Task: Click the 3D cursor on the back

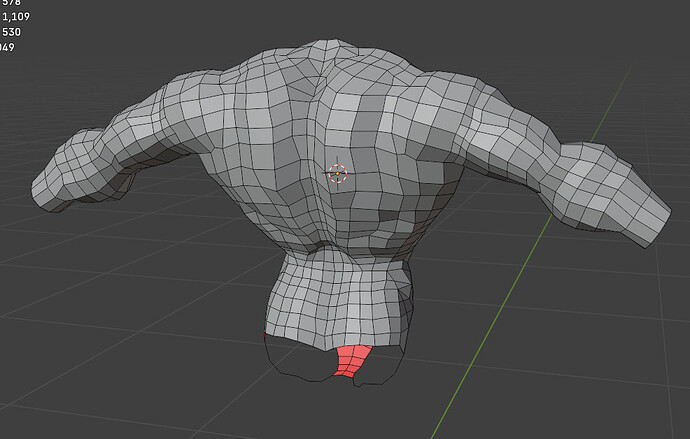Action: click(338, 174)
